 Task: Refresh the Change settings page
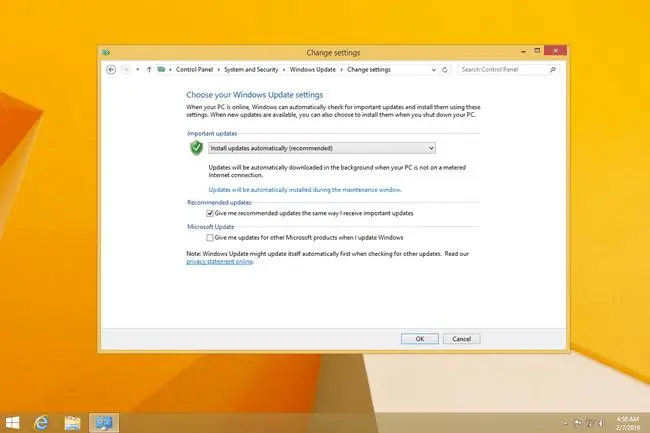coord(445,70)
